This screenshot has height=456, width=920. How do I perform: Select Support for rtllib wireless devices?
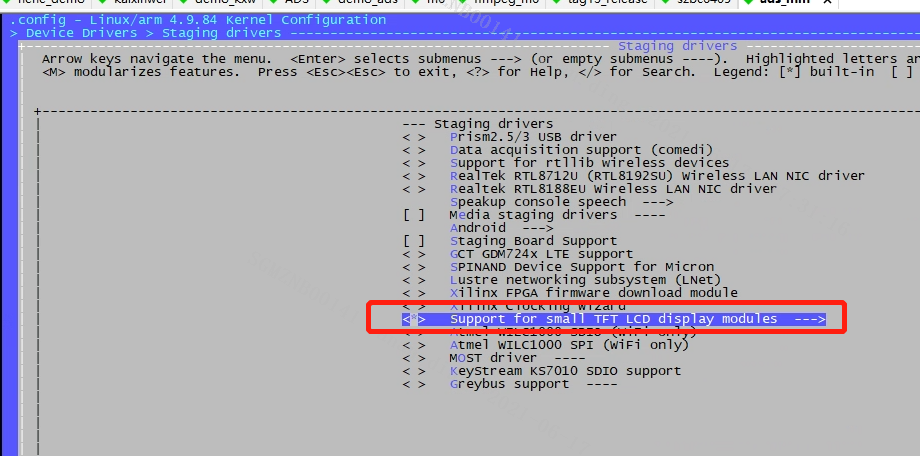click(x=589, y=163)
